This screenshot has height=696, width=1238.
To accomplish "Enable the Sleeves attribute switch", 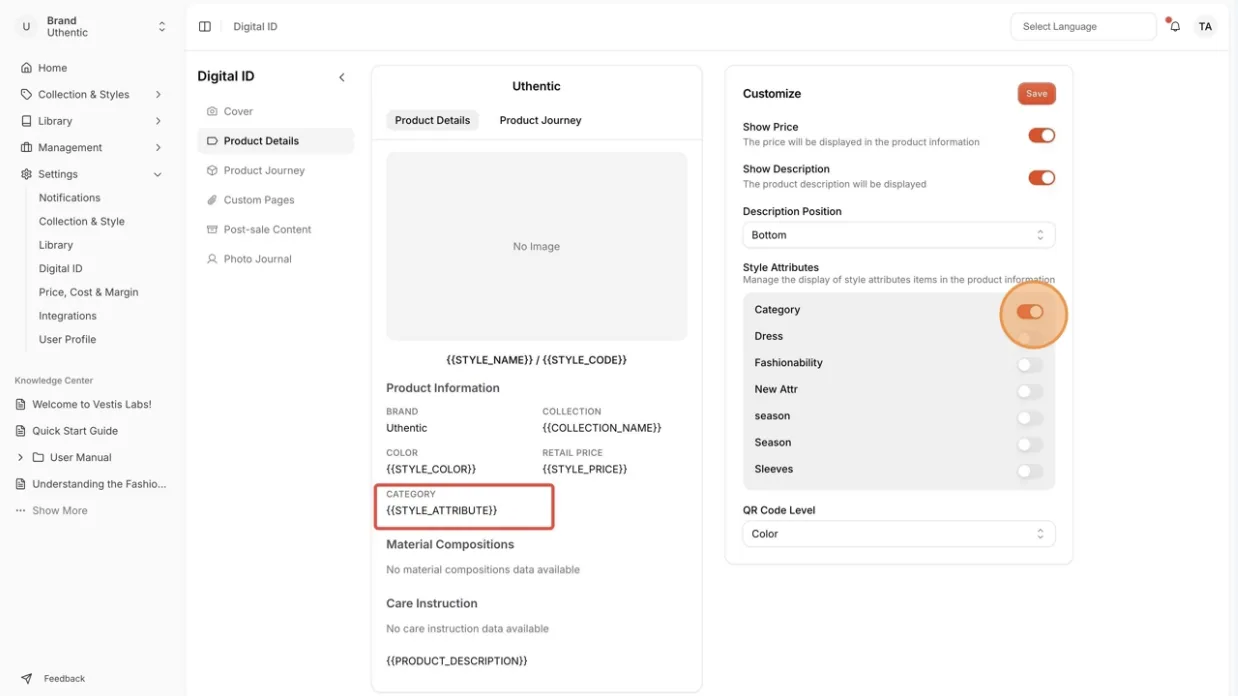I will click(x=1030, y=471).
